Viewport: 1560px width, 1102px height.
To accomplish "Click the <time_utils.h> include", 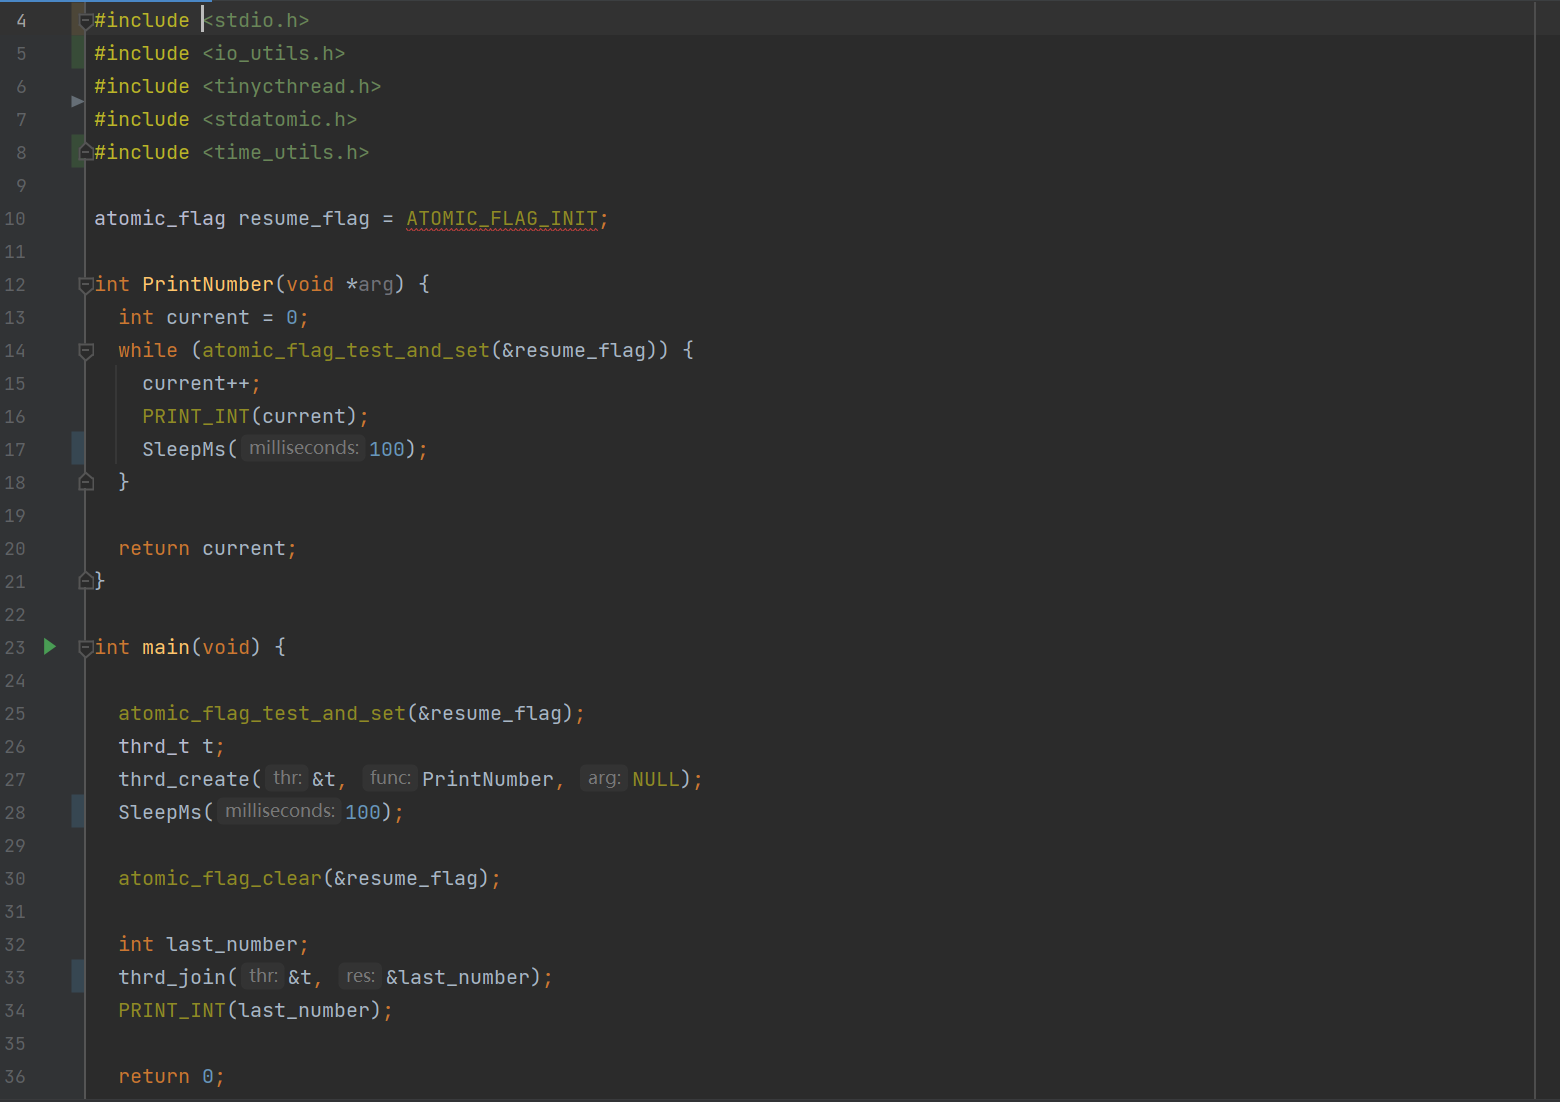I will coord(286,152).
